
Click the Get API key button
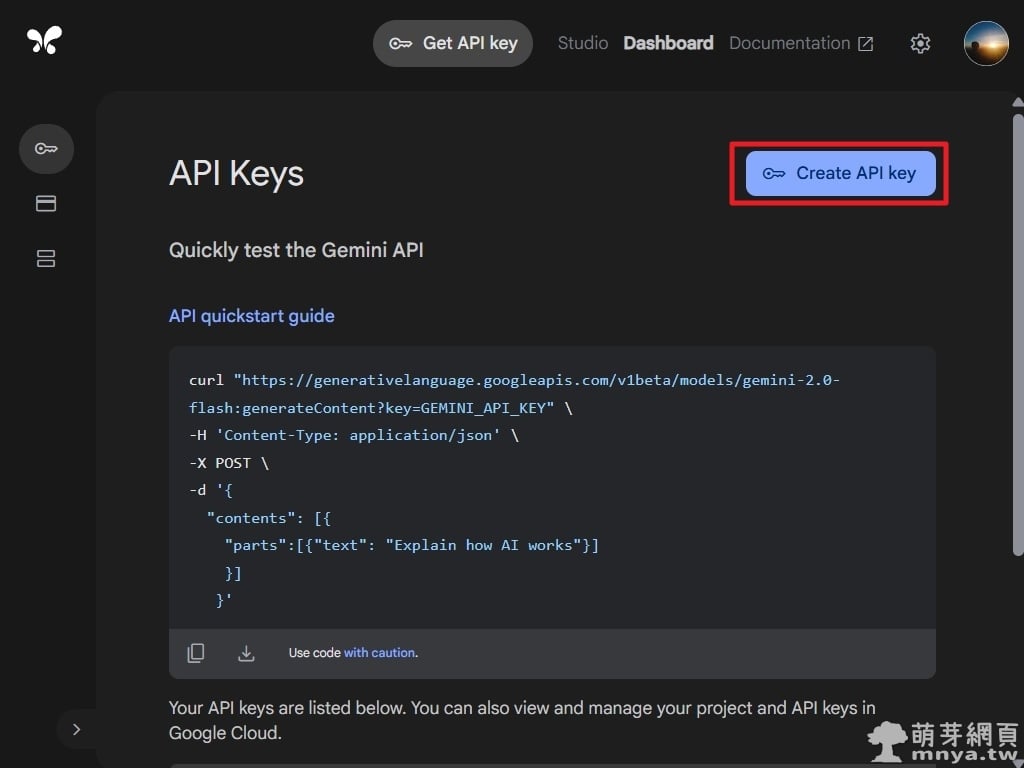[x=453, y=43]
